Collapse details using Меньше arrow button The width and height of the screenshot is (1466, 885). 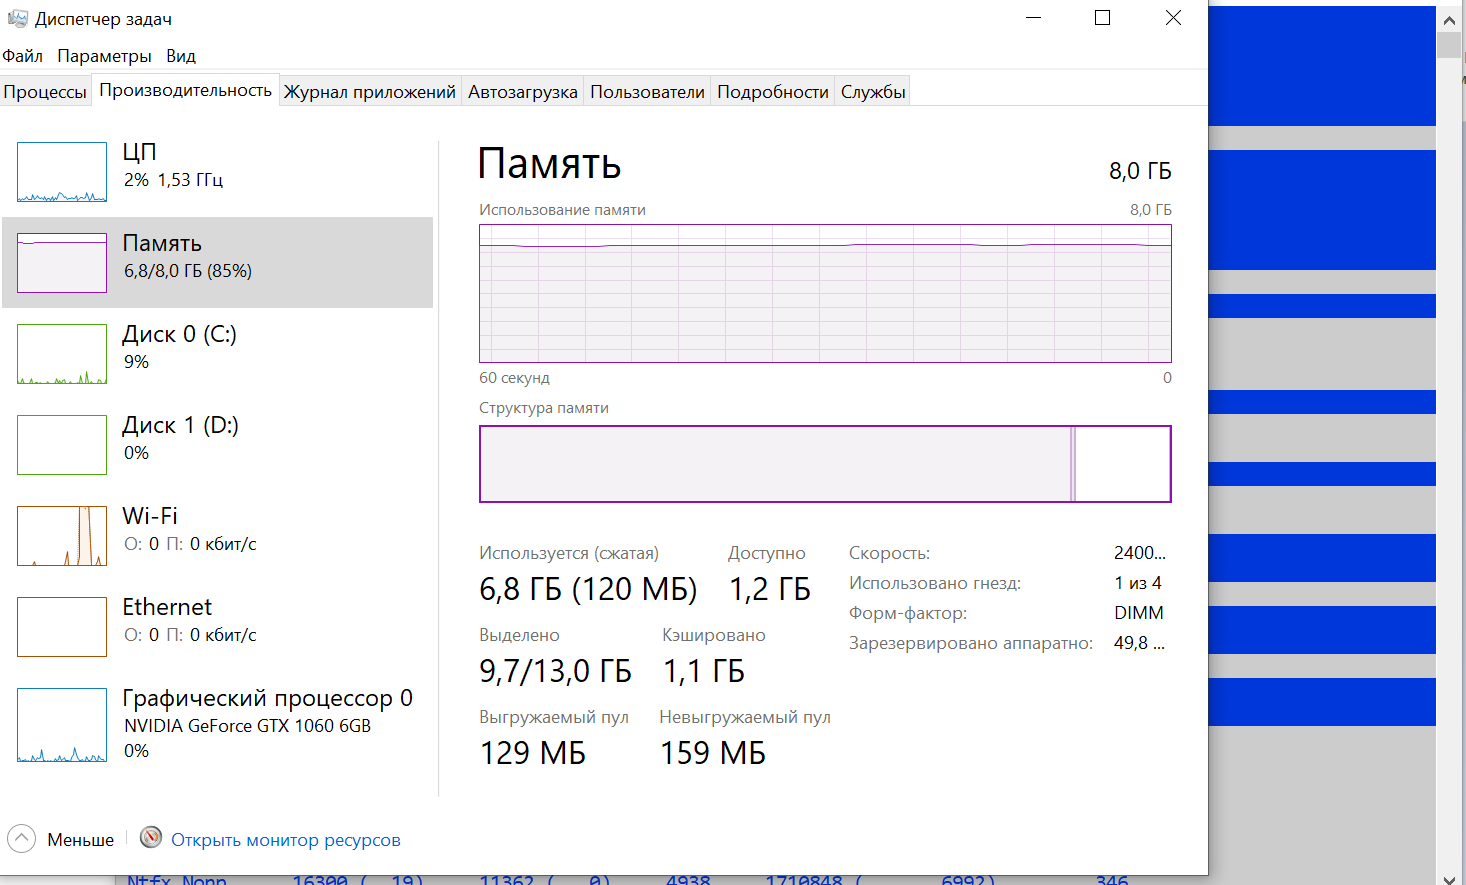point(22,839)
